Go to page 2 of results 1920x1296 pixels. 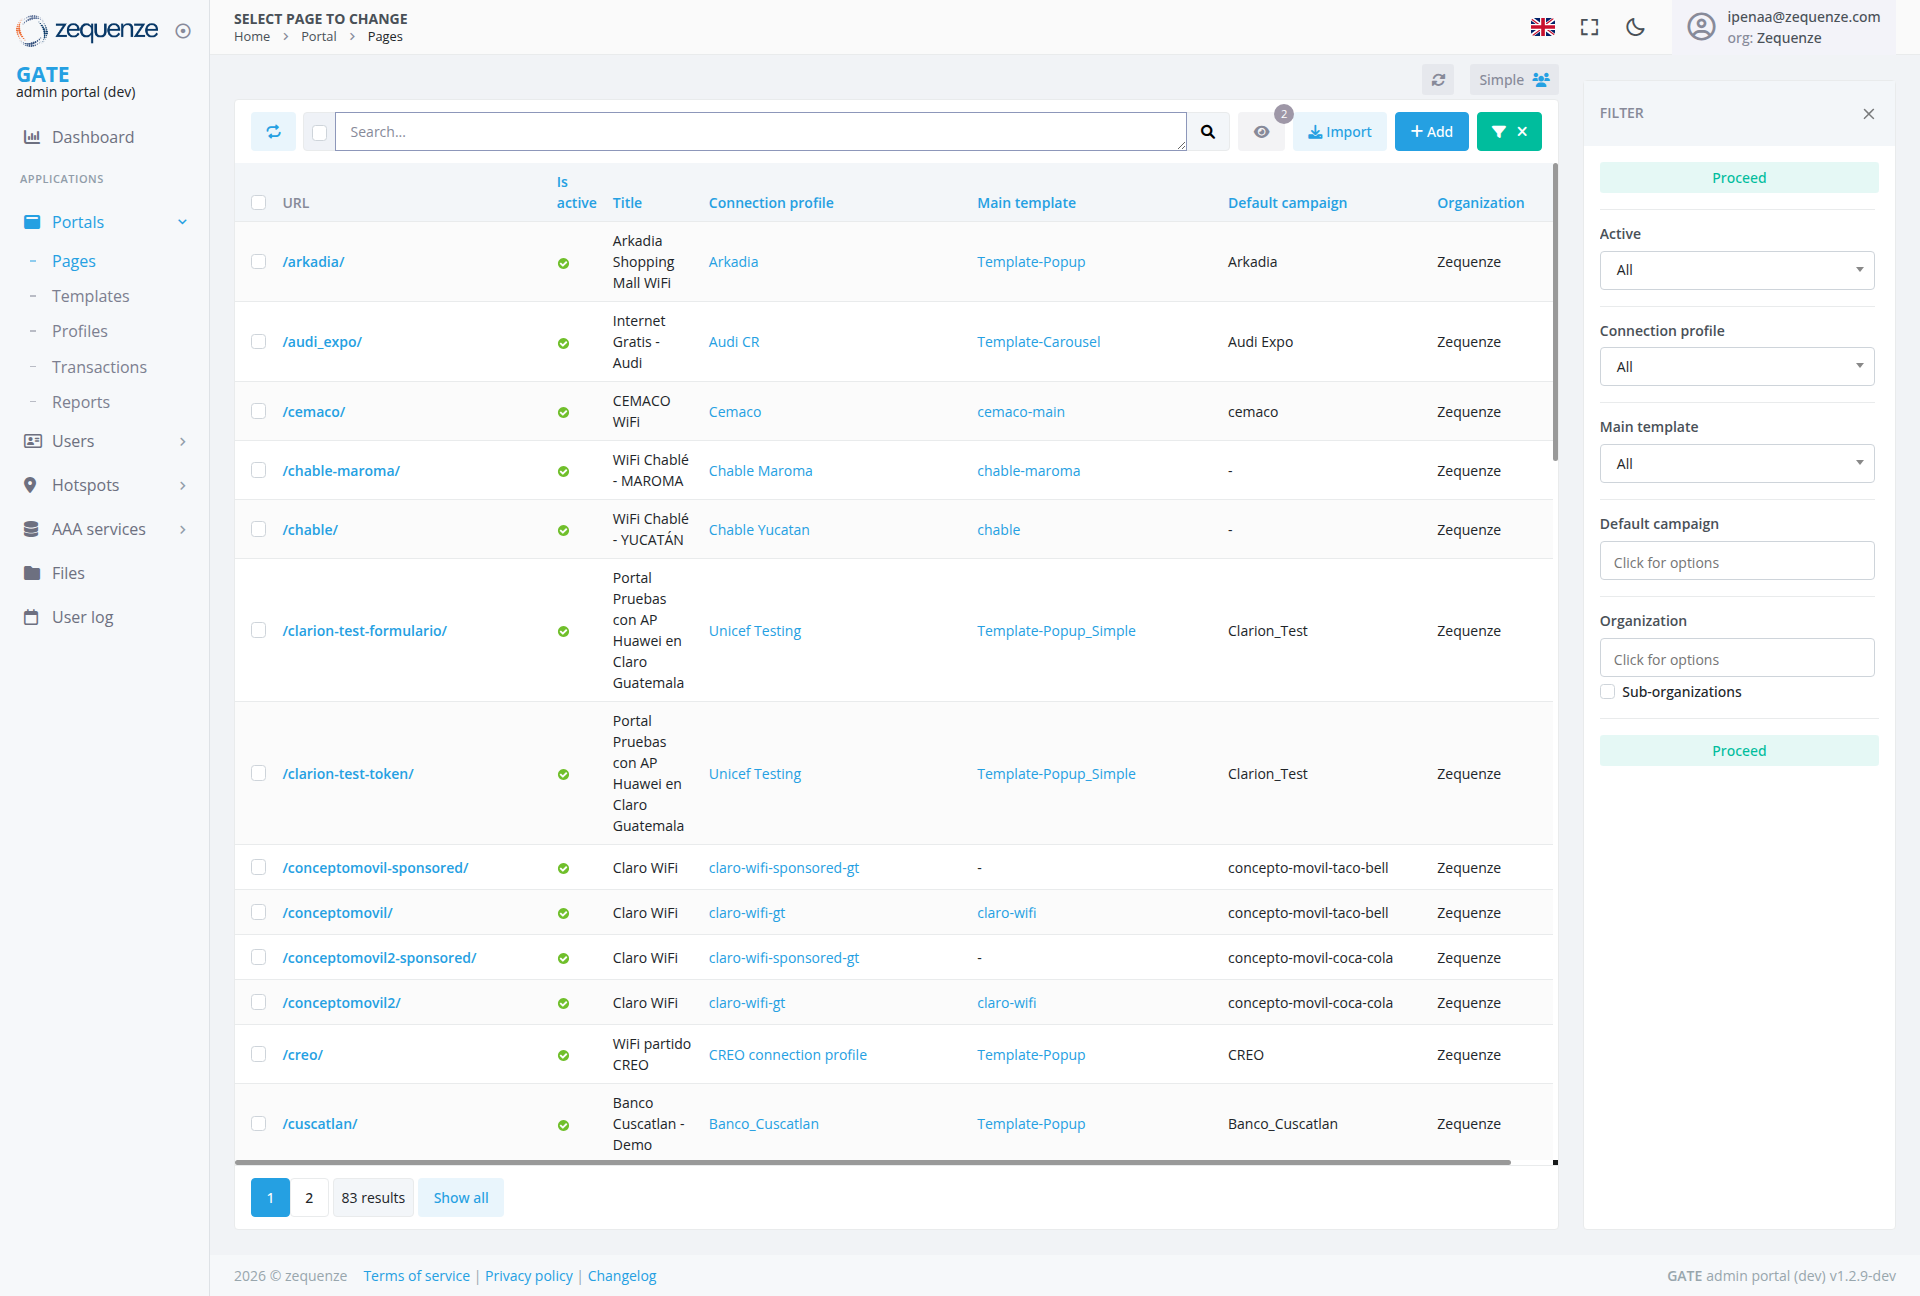309,1197
